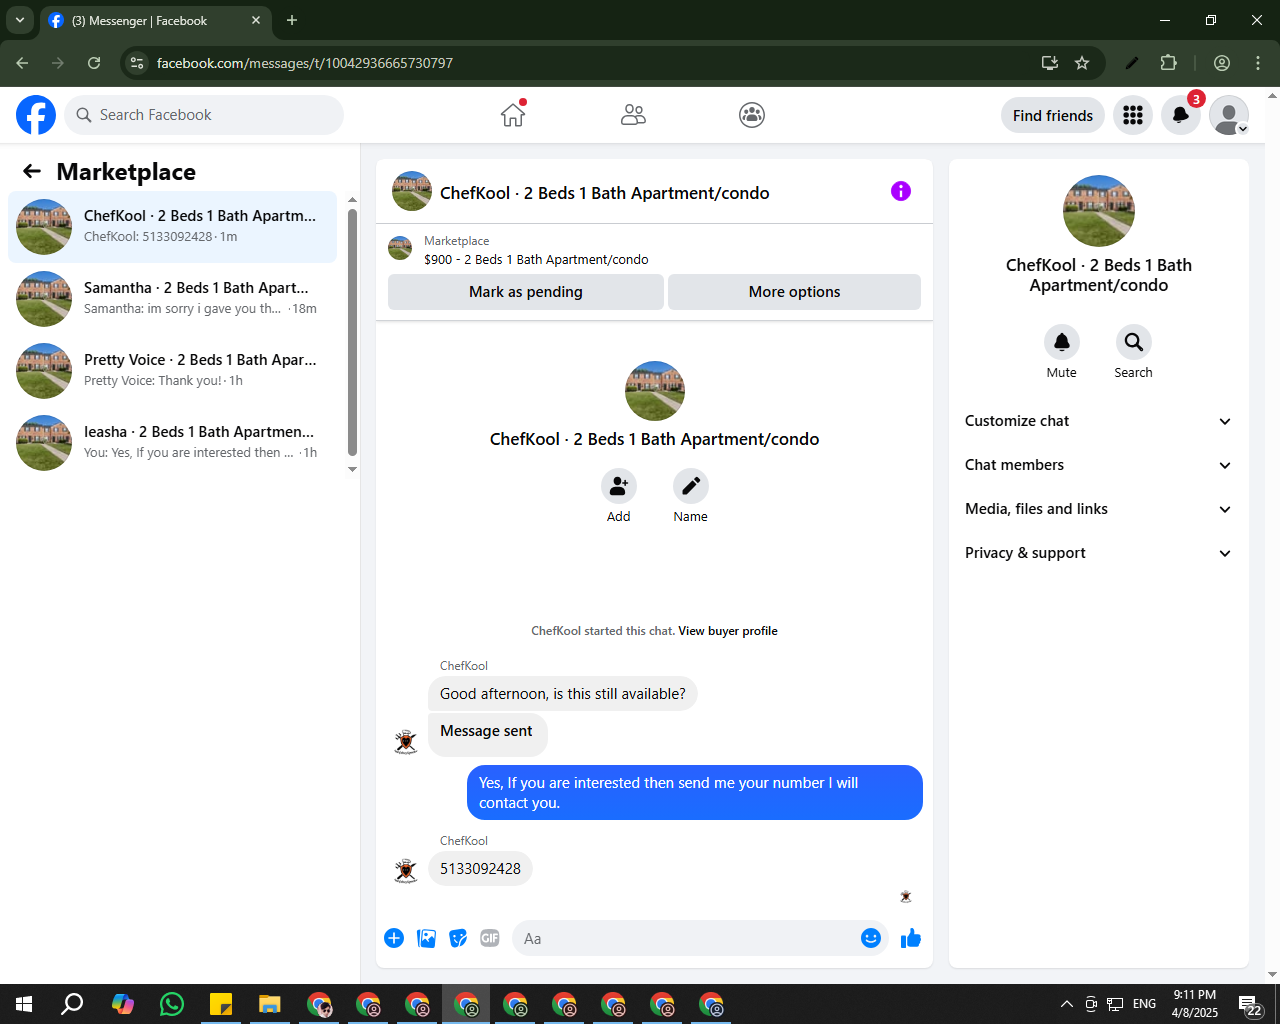1280x1024 pixels.
Task: Open Chrome extensions puzzle icon
Action: [x=1168, y=63]
